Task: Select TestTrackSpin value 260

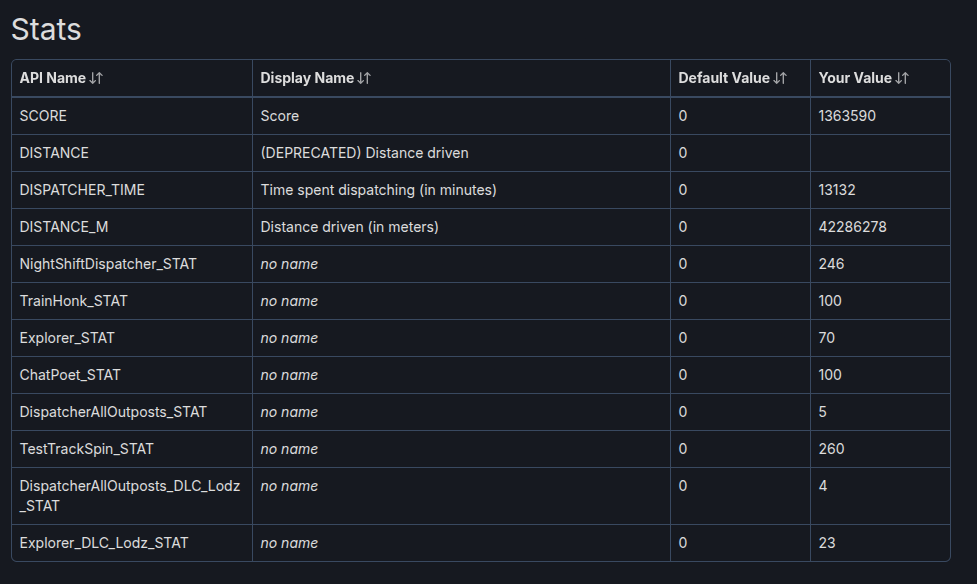Action: tap(831, 449)
